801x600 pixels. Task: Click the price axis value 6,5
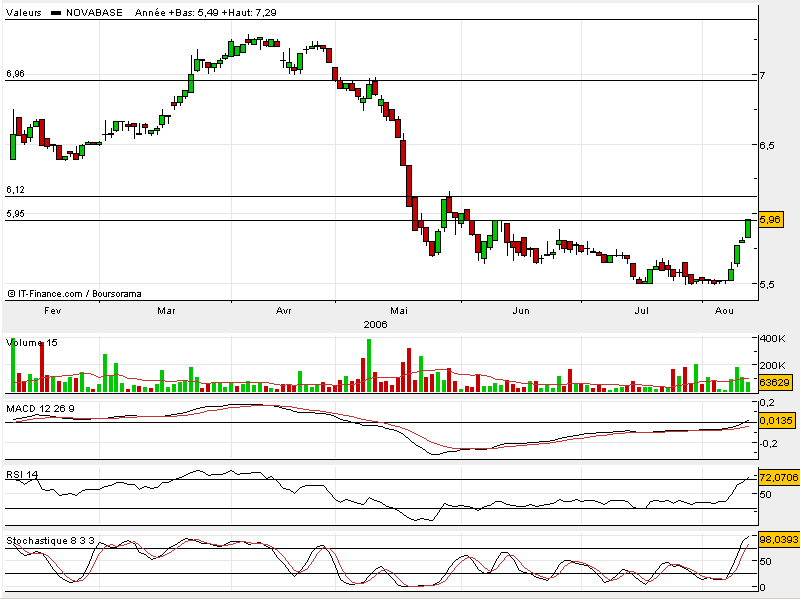(x=766, y=146)
